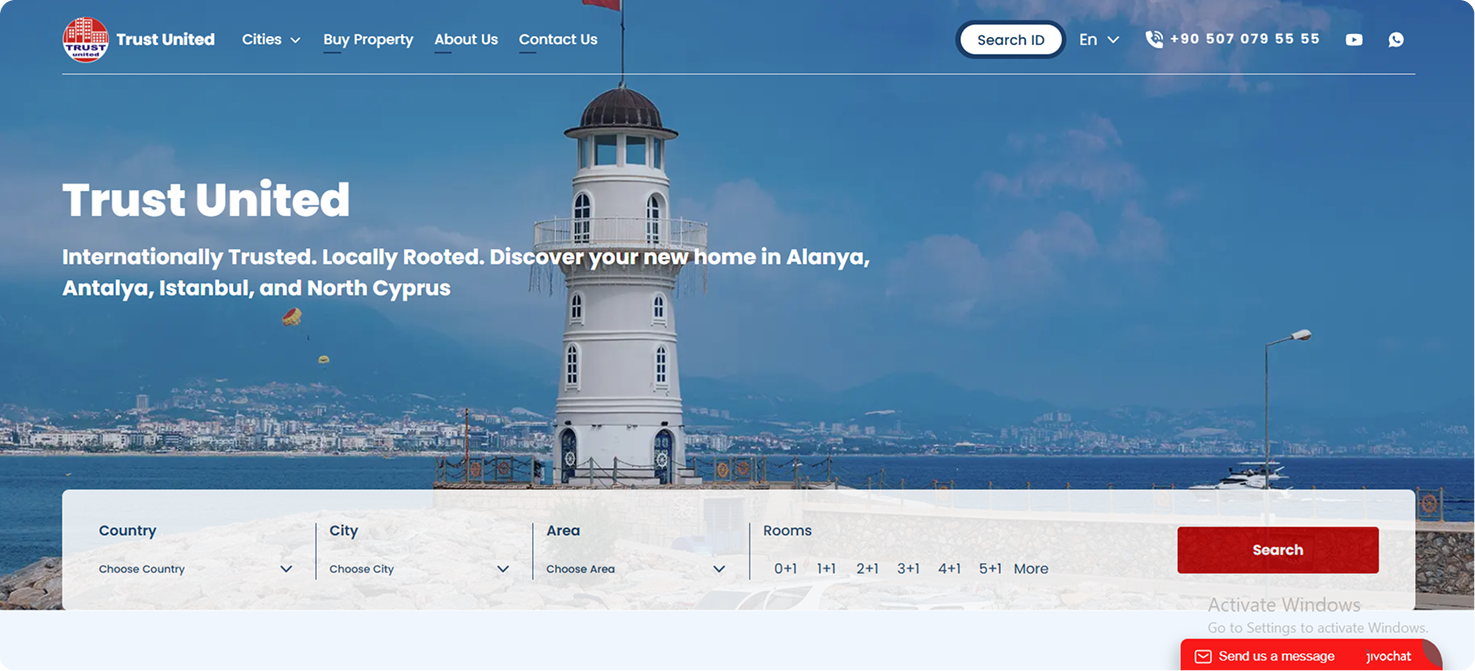Screen dimensions: 1475x671
Task: Select the 0+1 rooms option
Action: point(786,569)
